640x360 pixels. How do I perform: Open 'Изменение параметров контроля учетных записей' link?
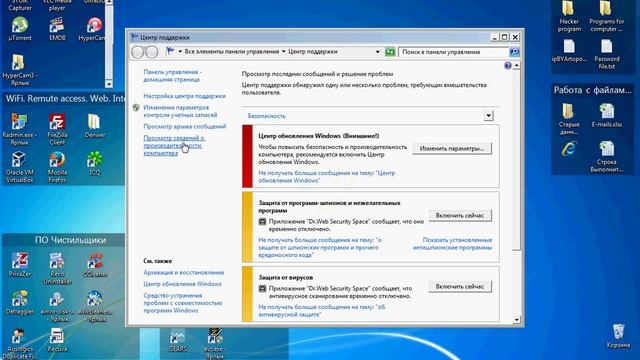(180, 111)
